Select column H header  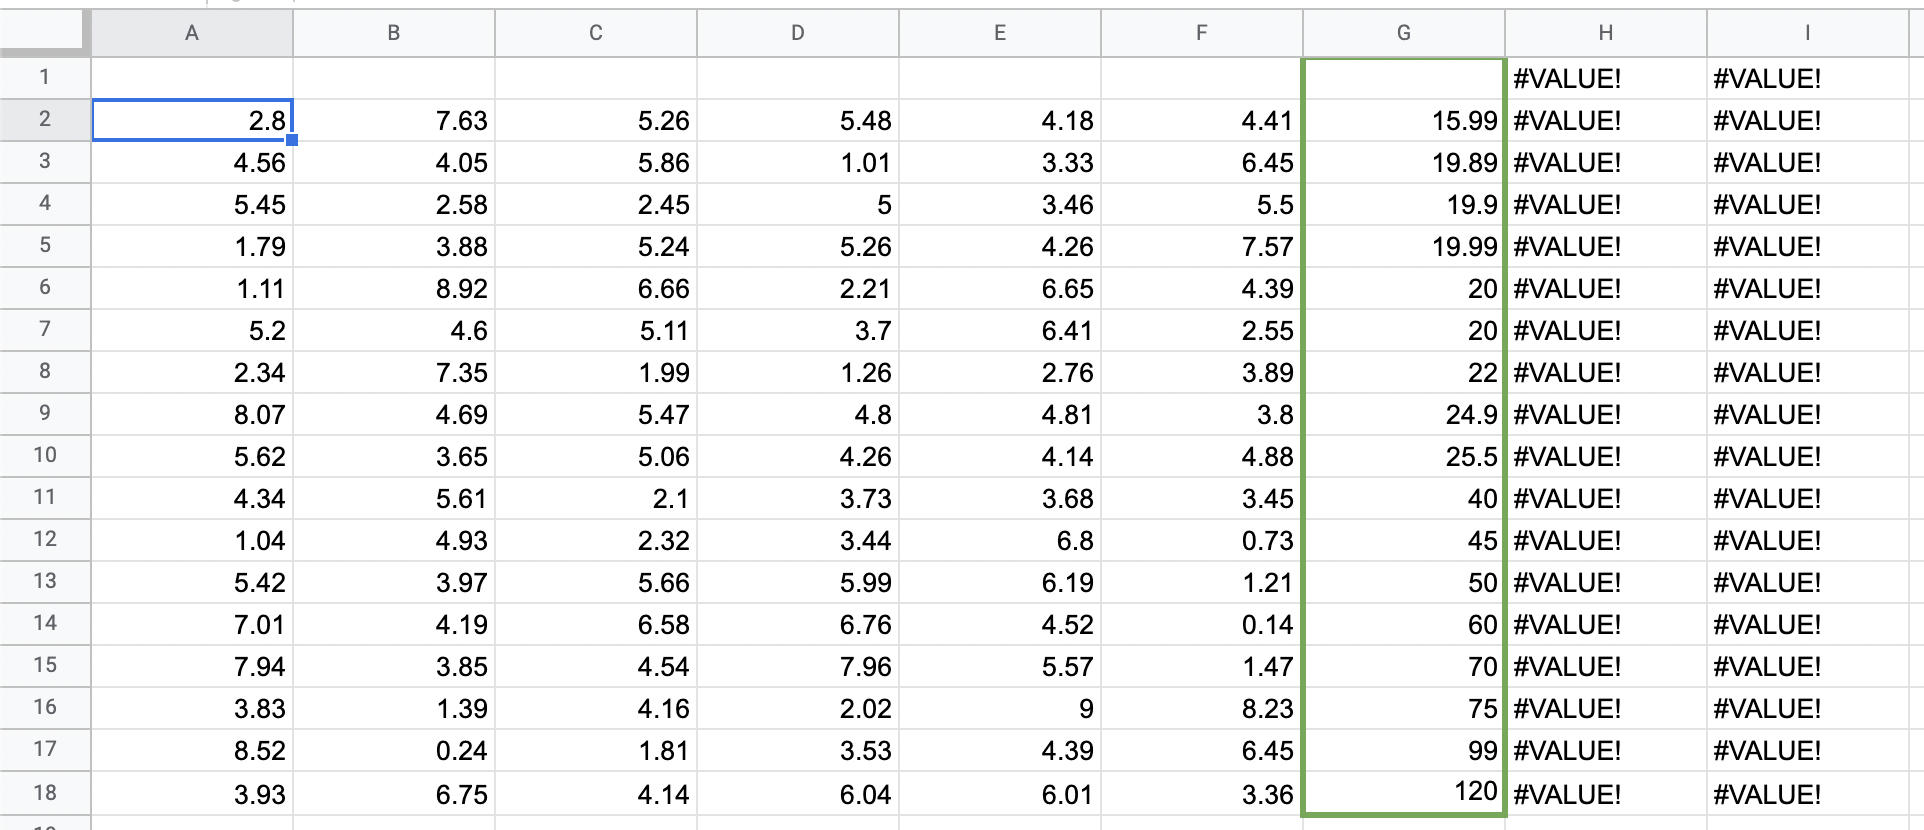click(1605, 33)
